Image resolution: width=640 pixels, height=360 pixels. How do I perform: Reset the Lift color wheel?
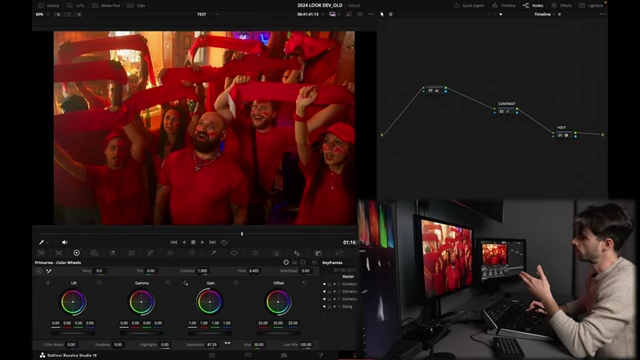(100, 283)
